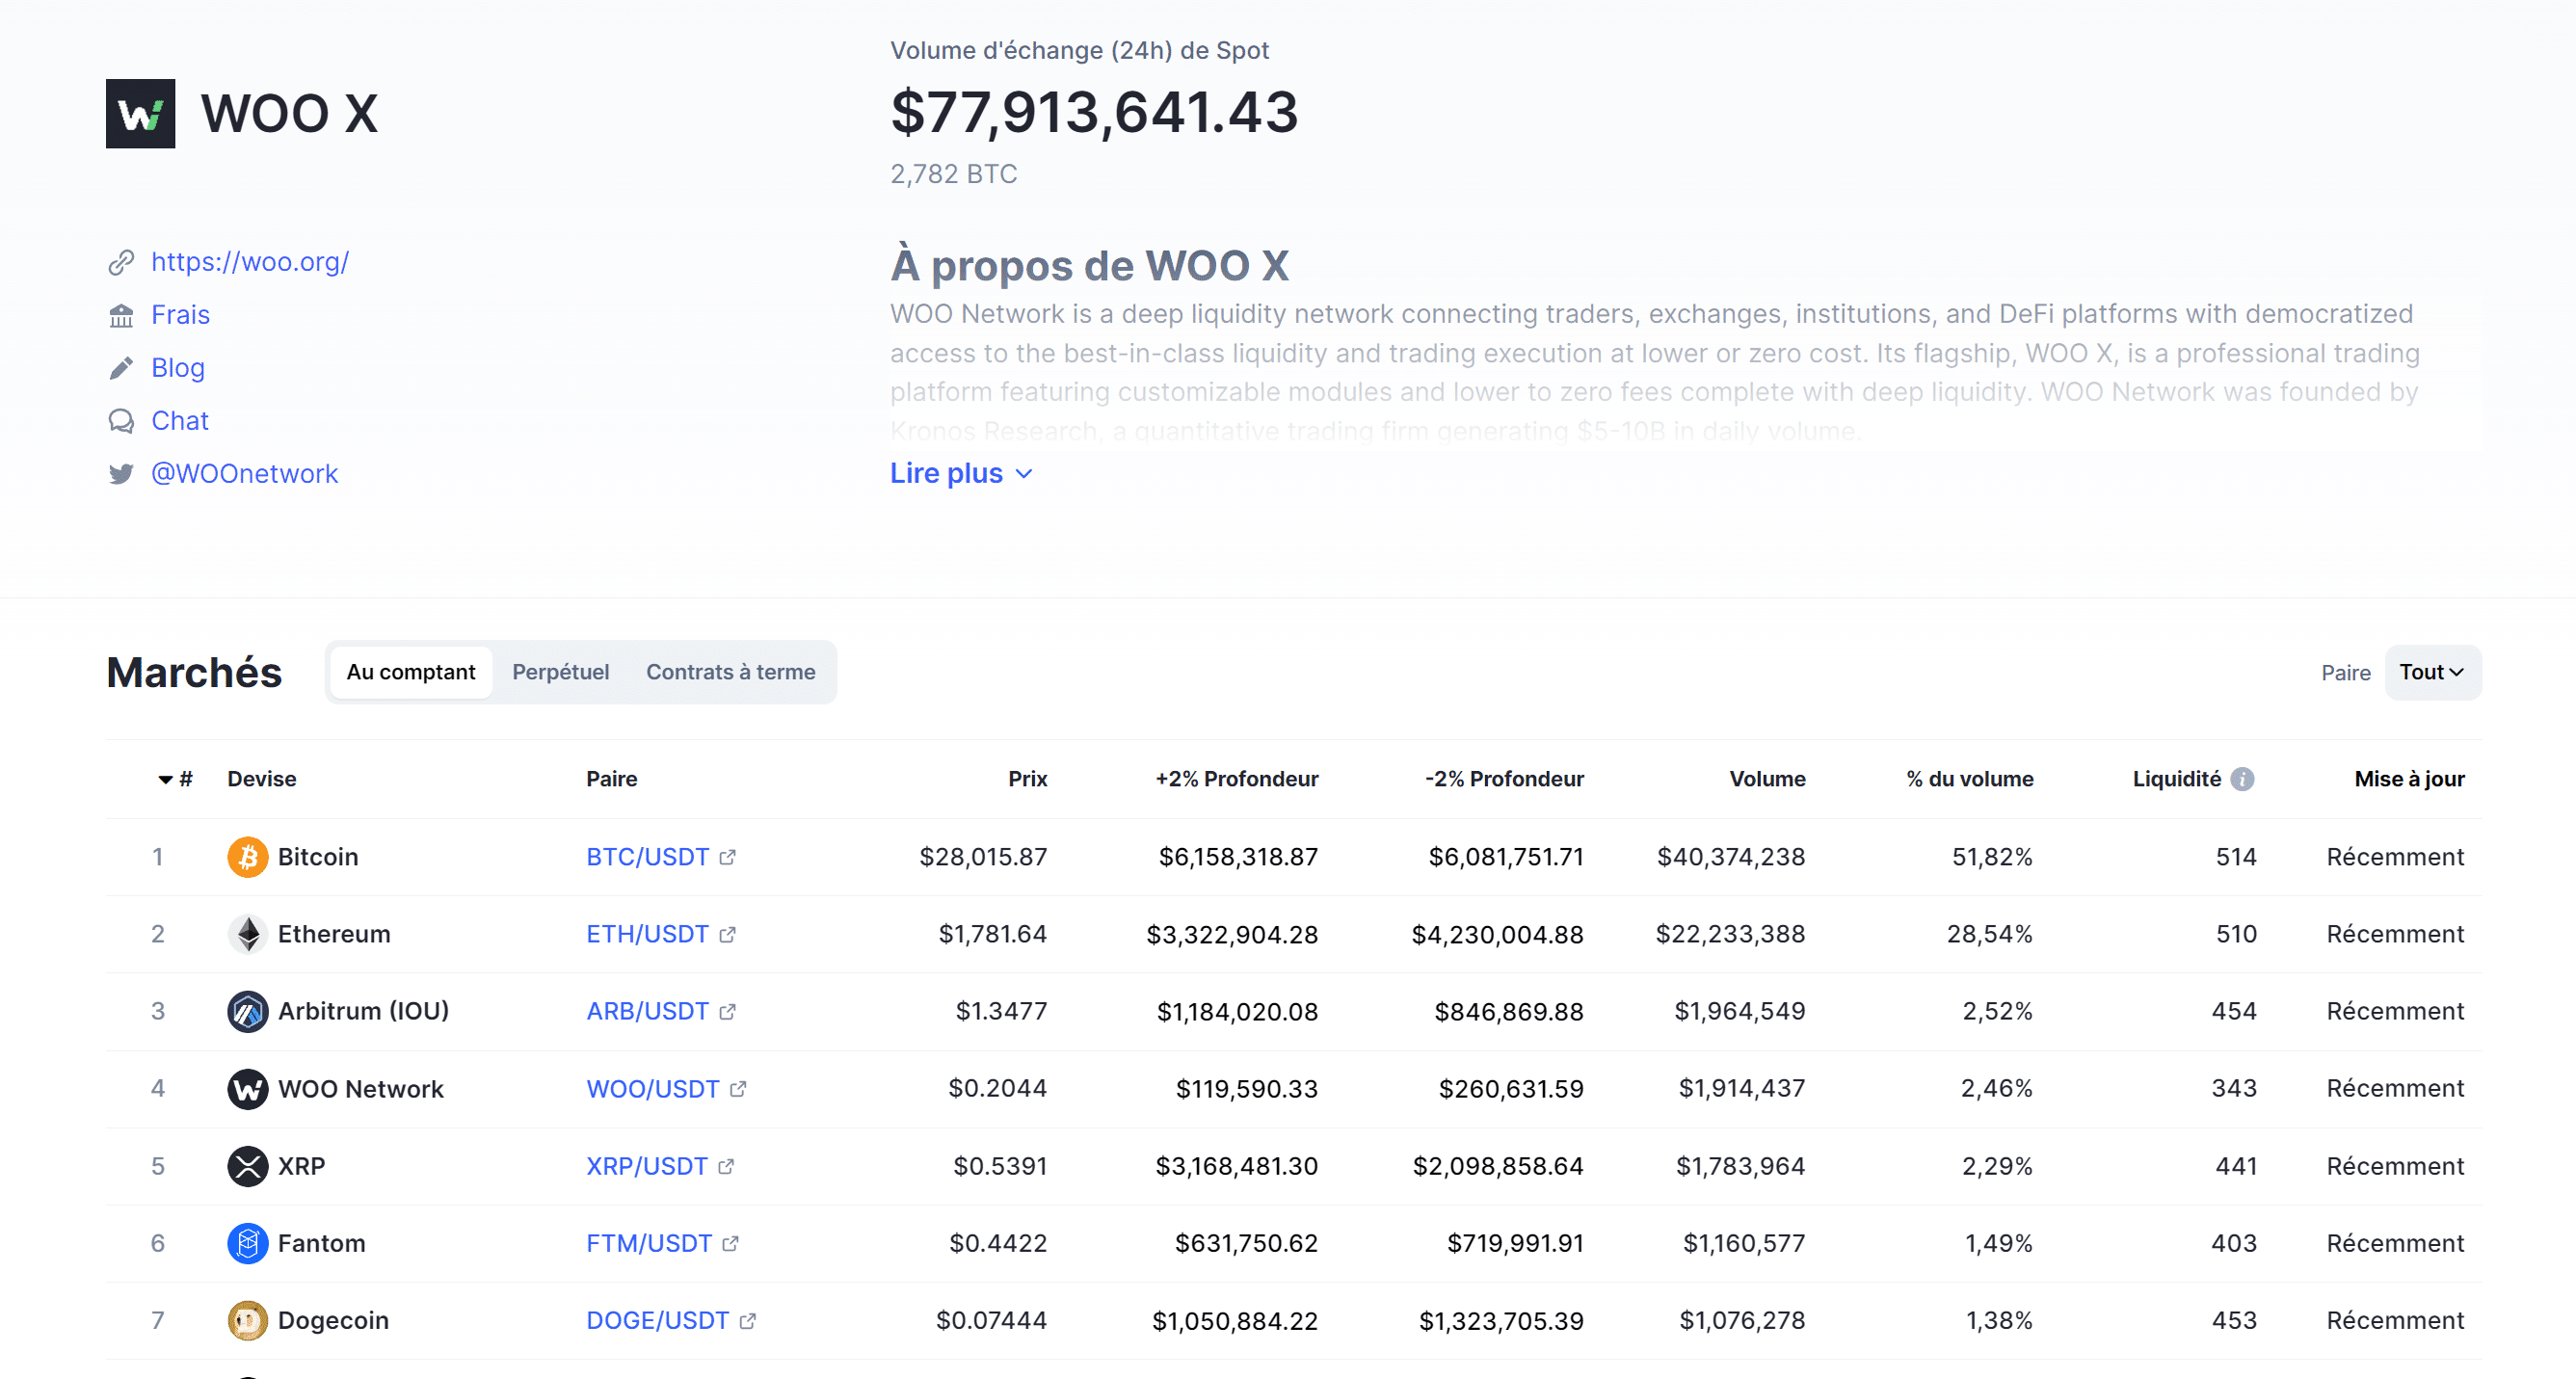This screenshot has height=1379, width=2576.
Task: Click the pencil icon next to Blog
Action: point(121,368)
